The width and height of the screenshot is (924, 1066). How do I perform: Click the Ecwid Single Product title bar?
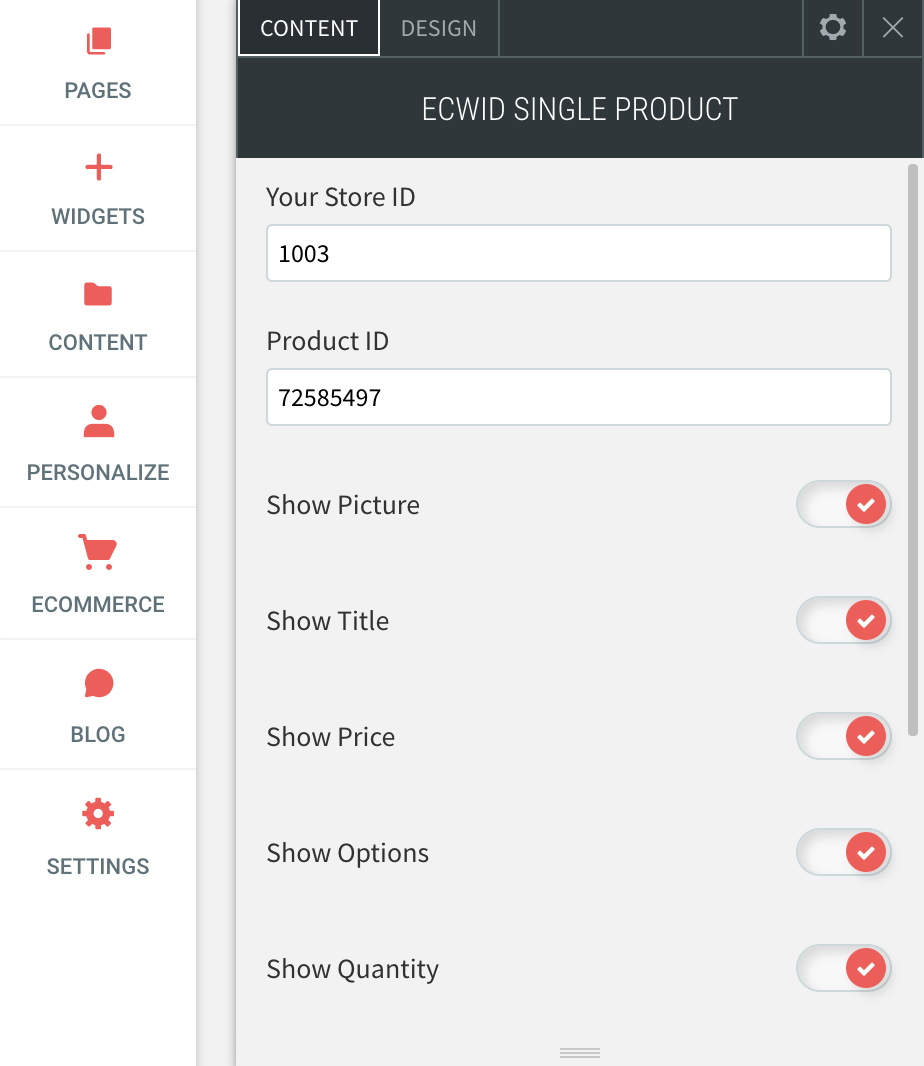[580, 109]
